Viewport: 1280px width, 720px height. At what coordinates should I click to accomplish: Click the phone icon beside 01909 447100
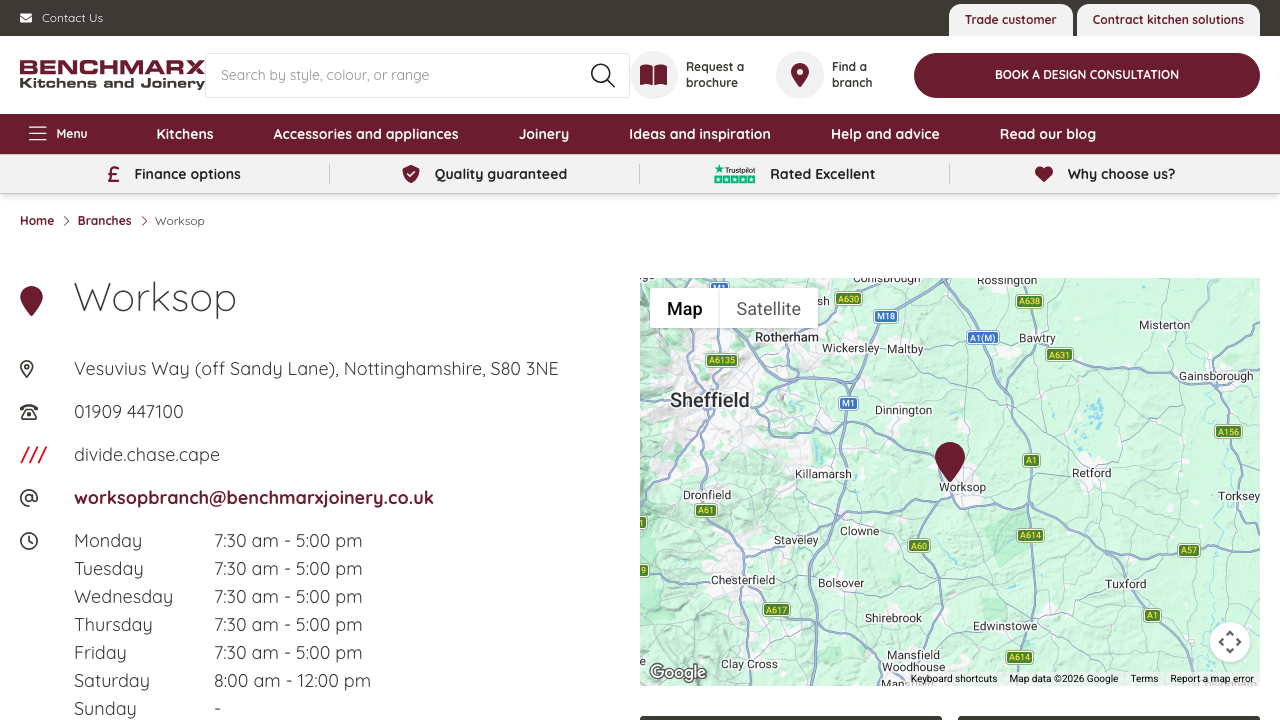28,411
